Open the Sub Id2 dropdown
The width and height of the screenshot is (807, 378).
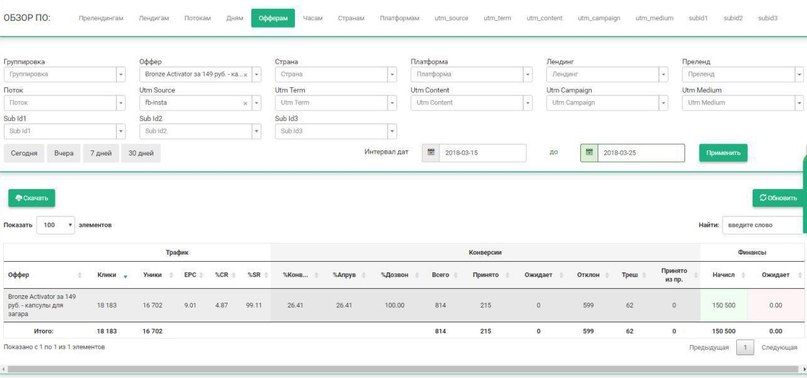coord(200,131)
